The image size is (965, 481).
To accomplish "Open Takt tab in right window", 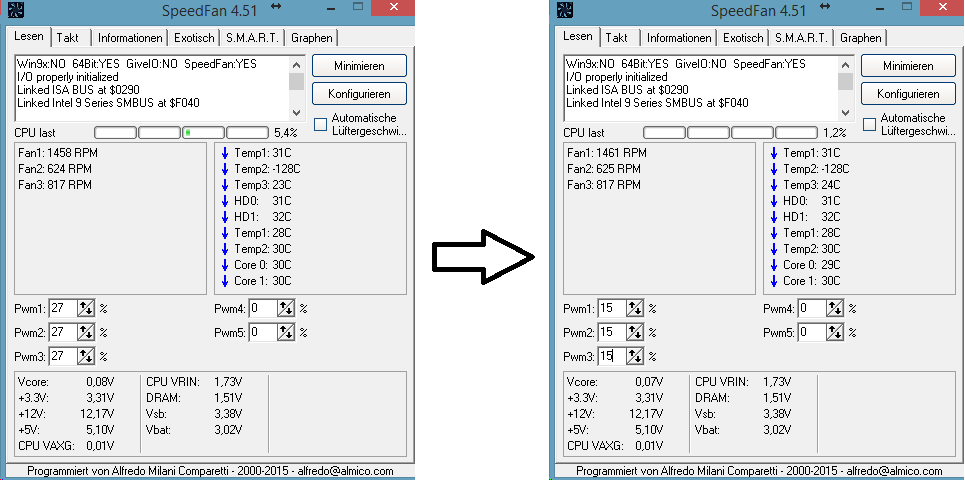I will pos(617,38).
